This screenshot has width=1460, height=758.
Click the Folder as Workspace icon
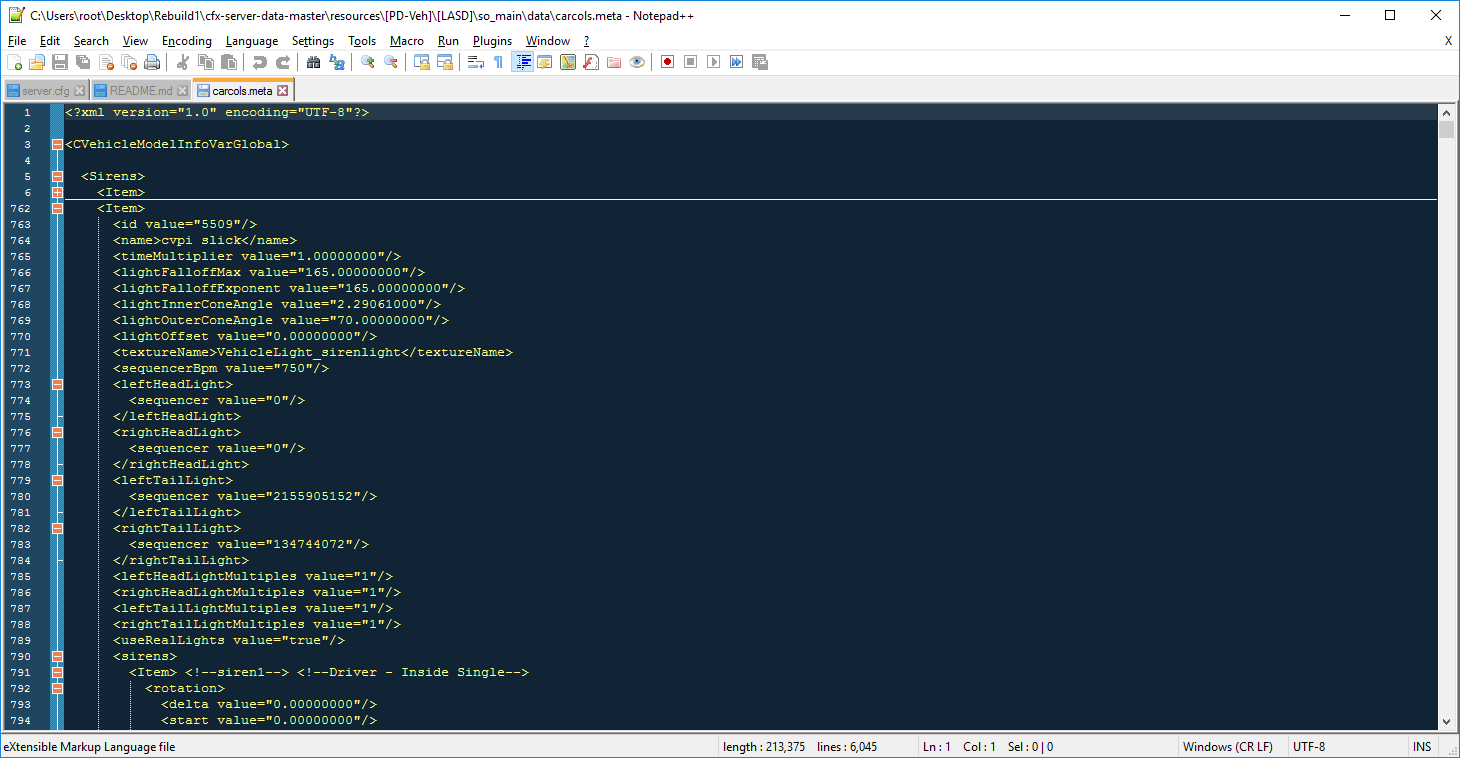pyautogui.click(x=613, y=62)
